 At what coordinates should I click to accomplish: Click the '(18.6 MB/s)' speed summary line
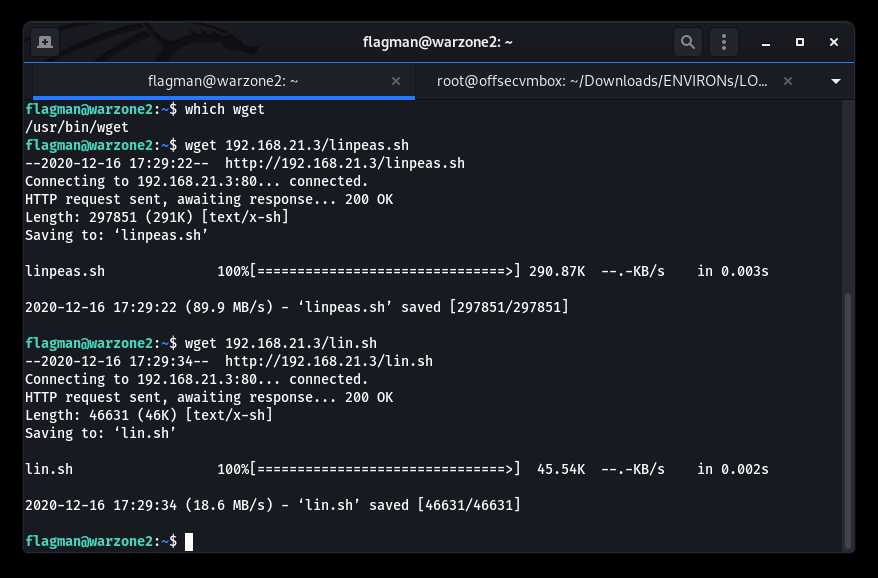[273, 505]
